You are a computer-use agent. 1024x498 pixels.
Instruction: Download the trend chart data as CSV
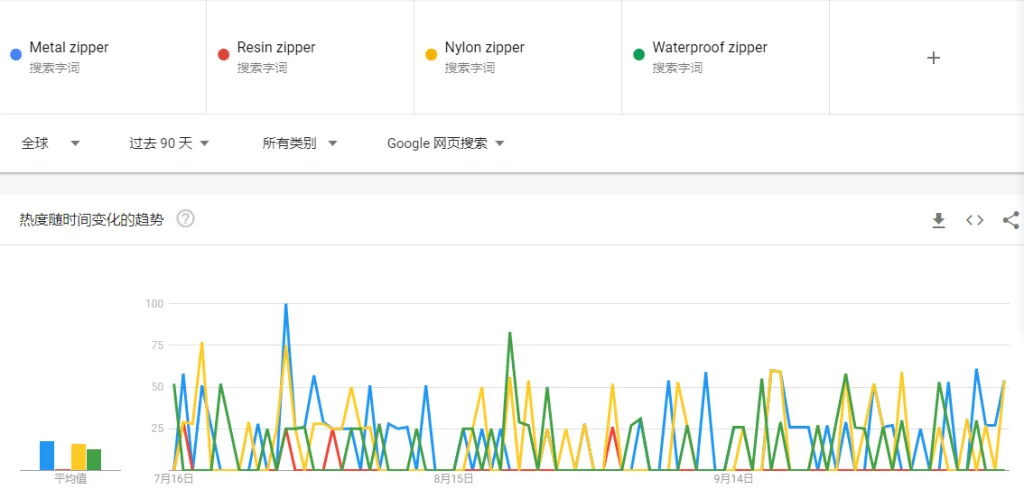[938, 220]
